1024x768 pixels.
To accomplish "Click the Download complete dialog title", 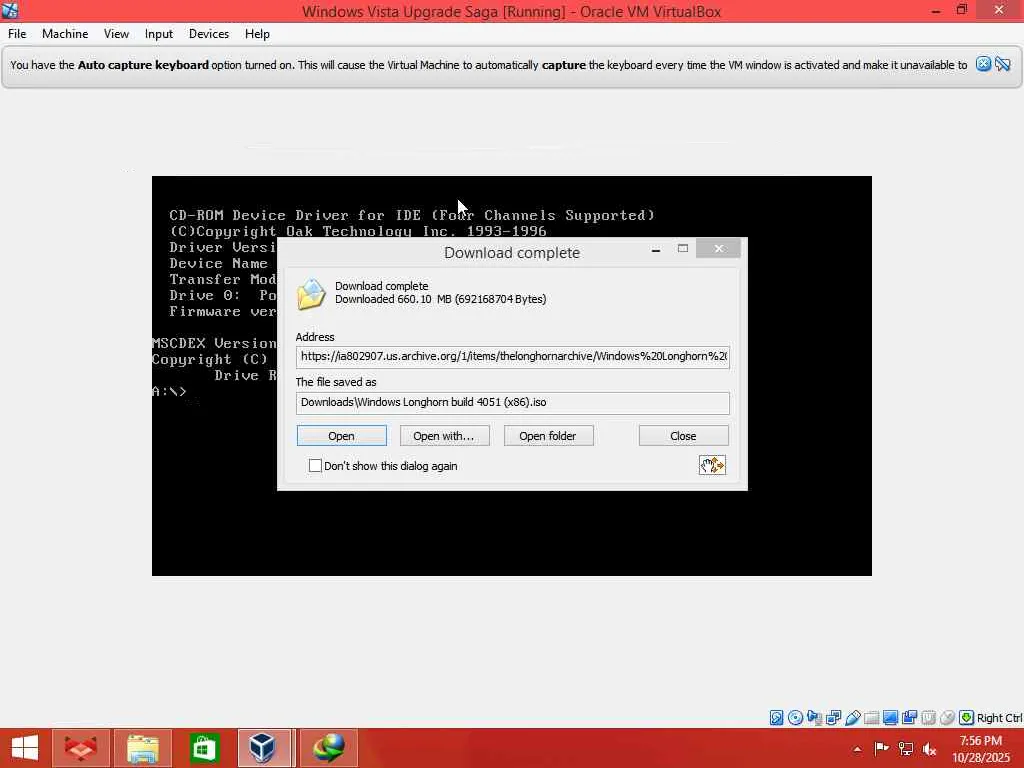I will tap(512, 253).
